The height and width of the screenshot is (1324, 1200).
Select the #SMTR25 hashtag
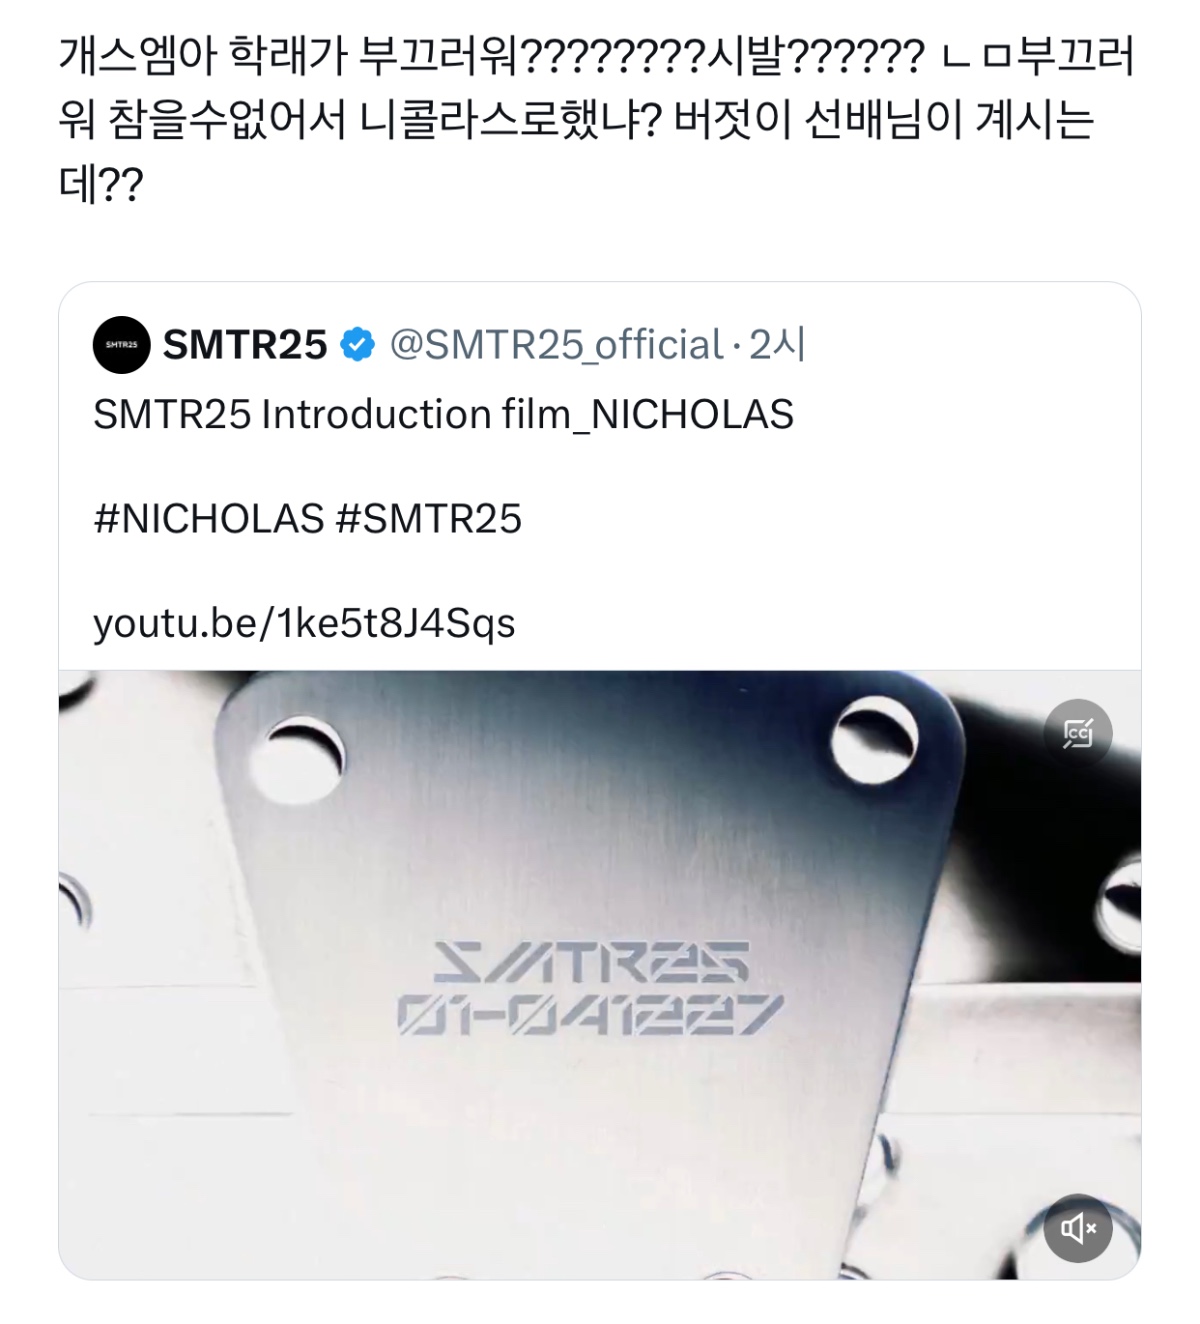[429, 519]
